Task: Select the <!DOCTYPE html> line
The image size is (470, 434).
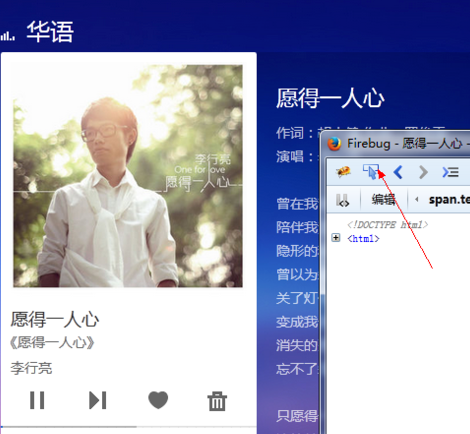Action: click(387, 225)
